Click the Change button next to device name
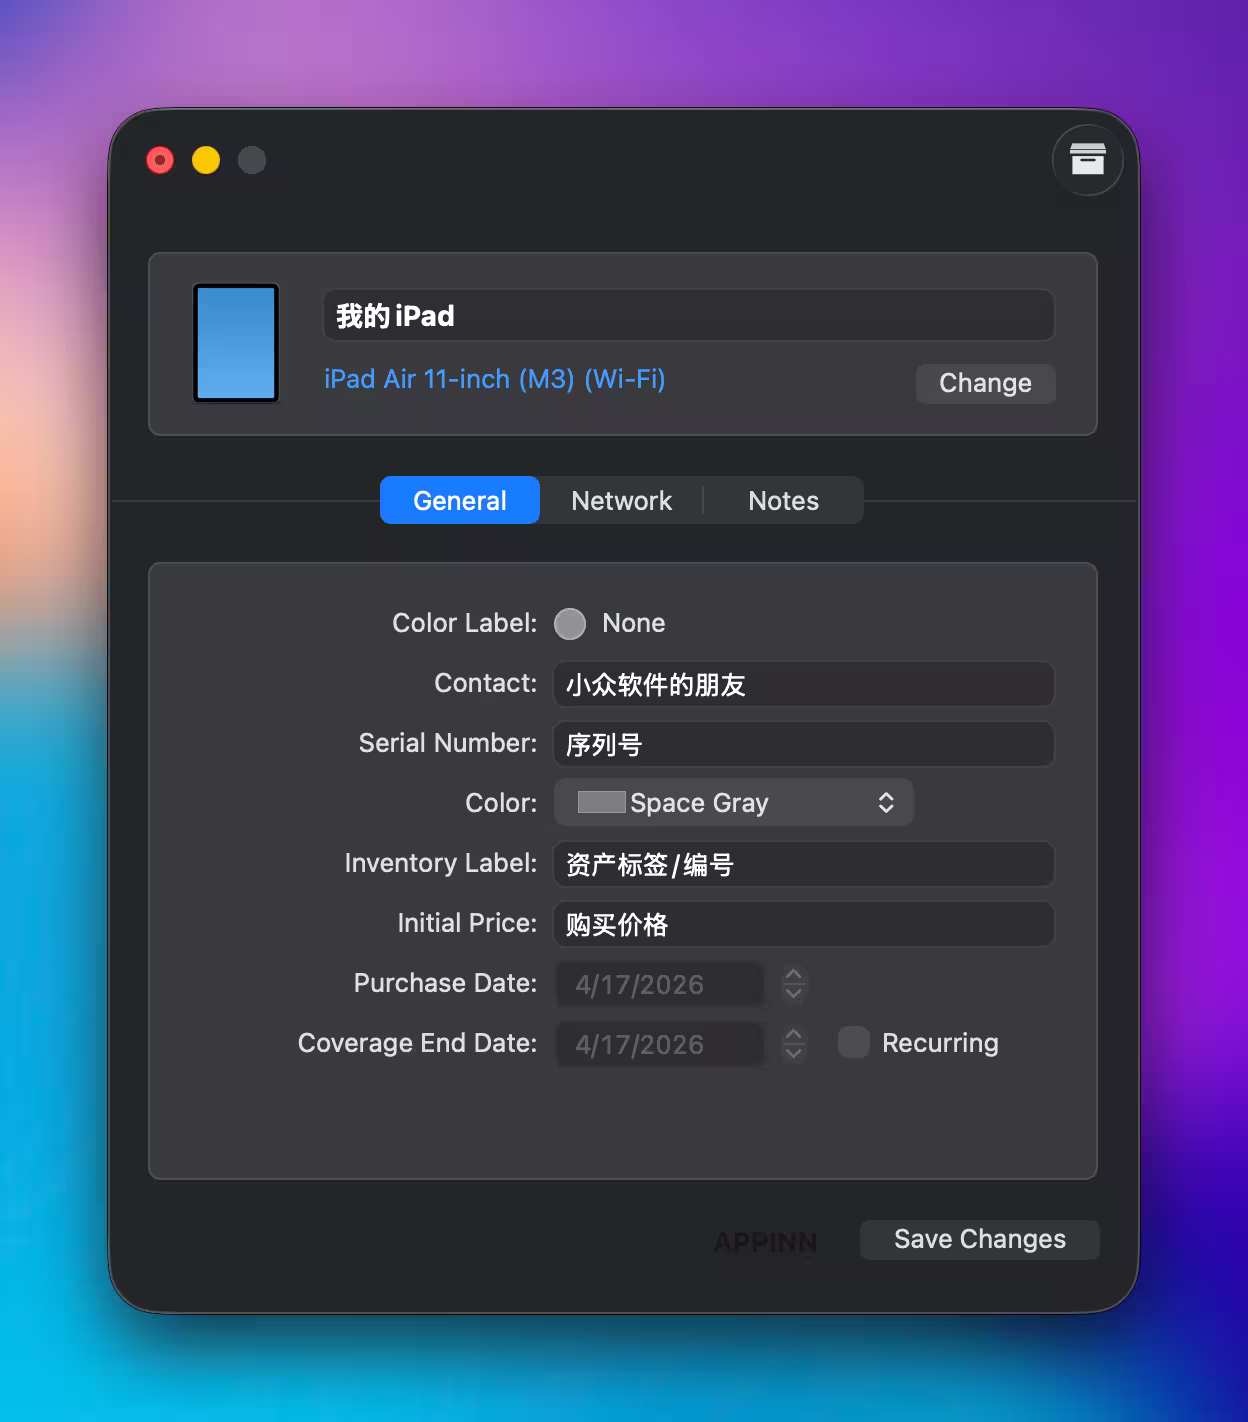 (985, 383)
